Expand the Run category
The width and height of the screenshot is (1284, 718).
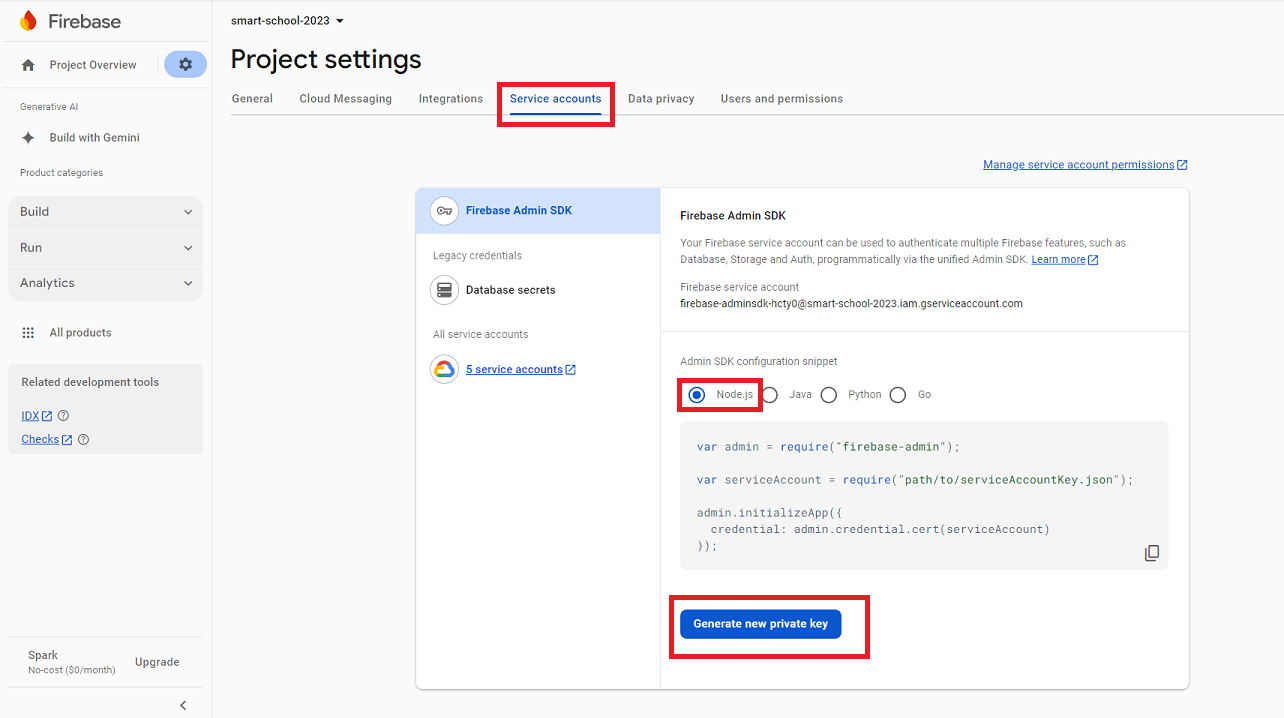point(105,248)
